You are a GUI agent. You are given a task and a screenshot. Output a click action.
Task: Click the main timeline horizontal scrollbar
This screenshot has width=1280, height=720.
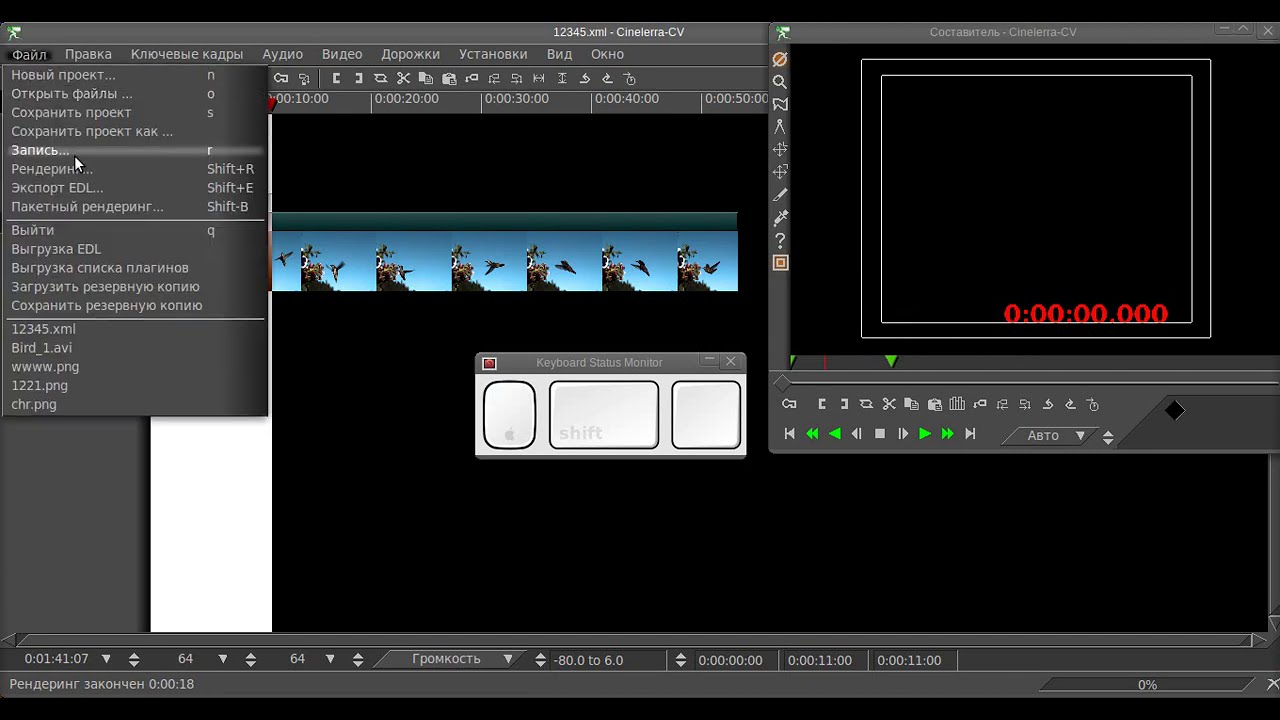tap(635, 640)
